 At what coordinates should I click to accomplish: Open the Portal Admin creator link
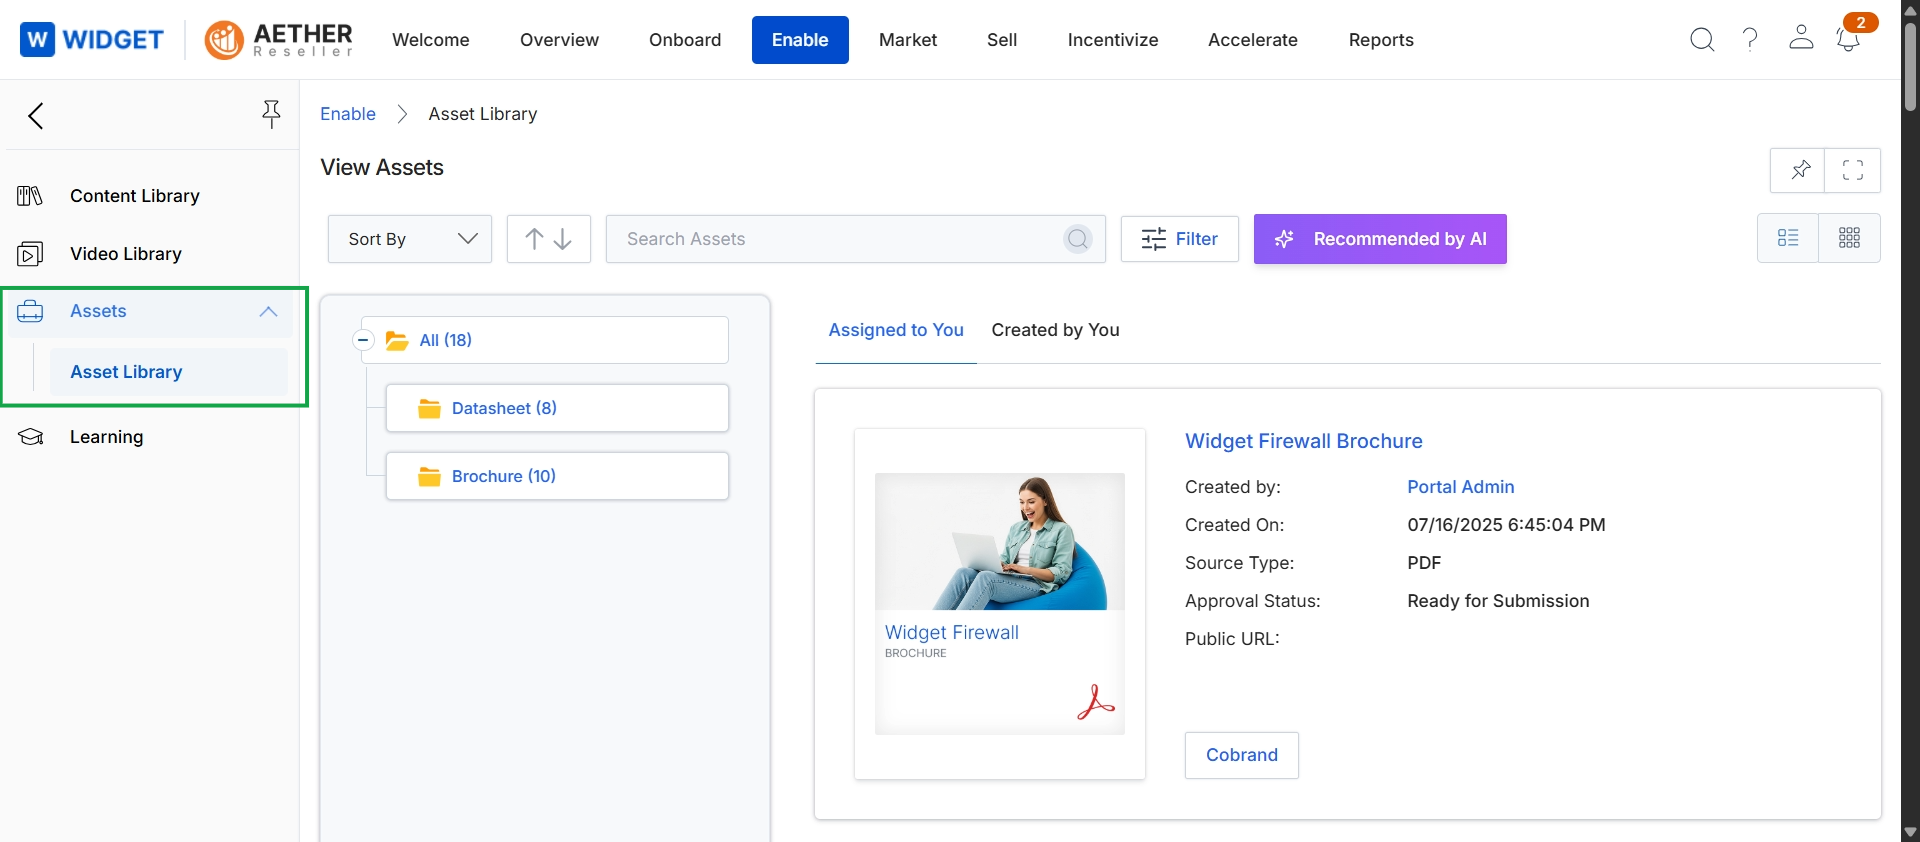click(x=1461, y=487)
